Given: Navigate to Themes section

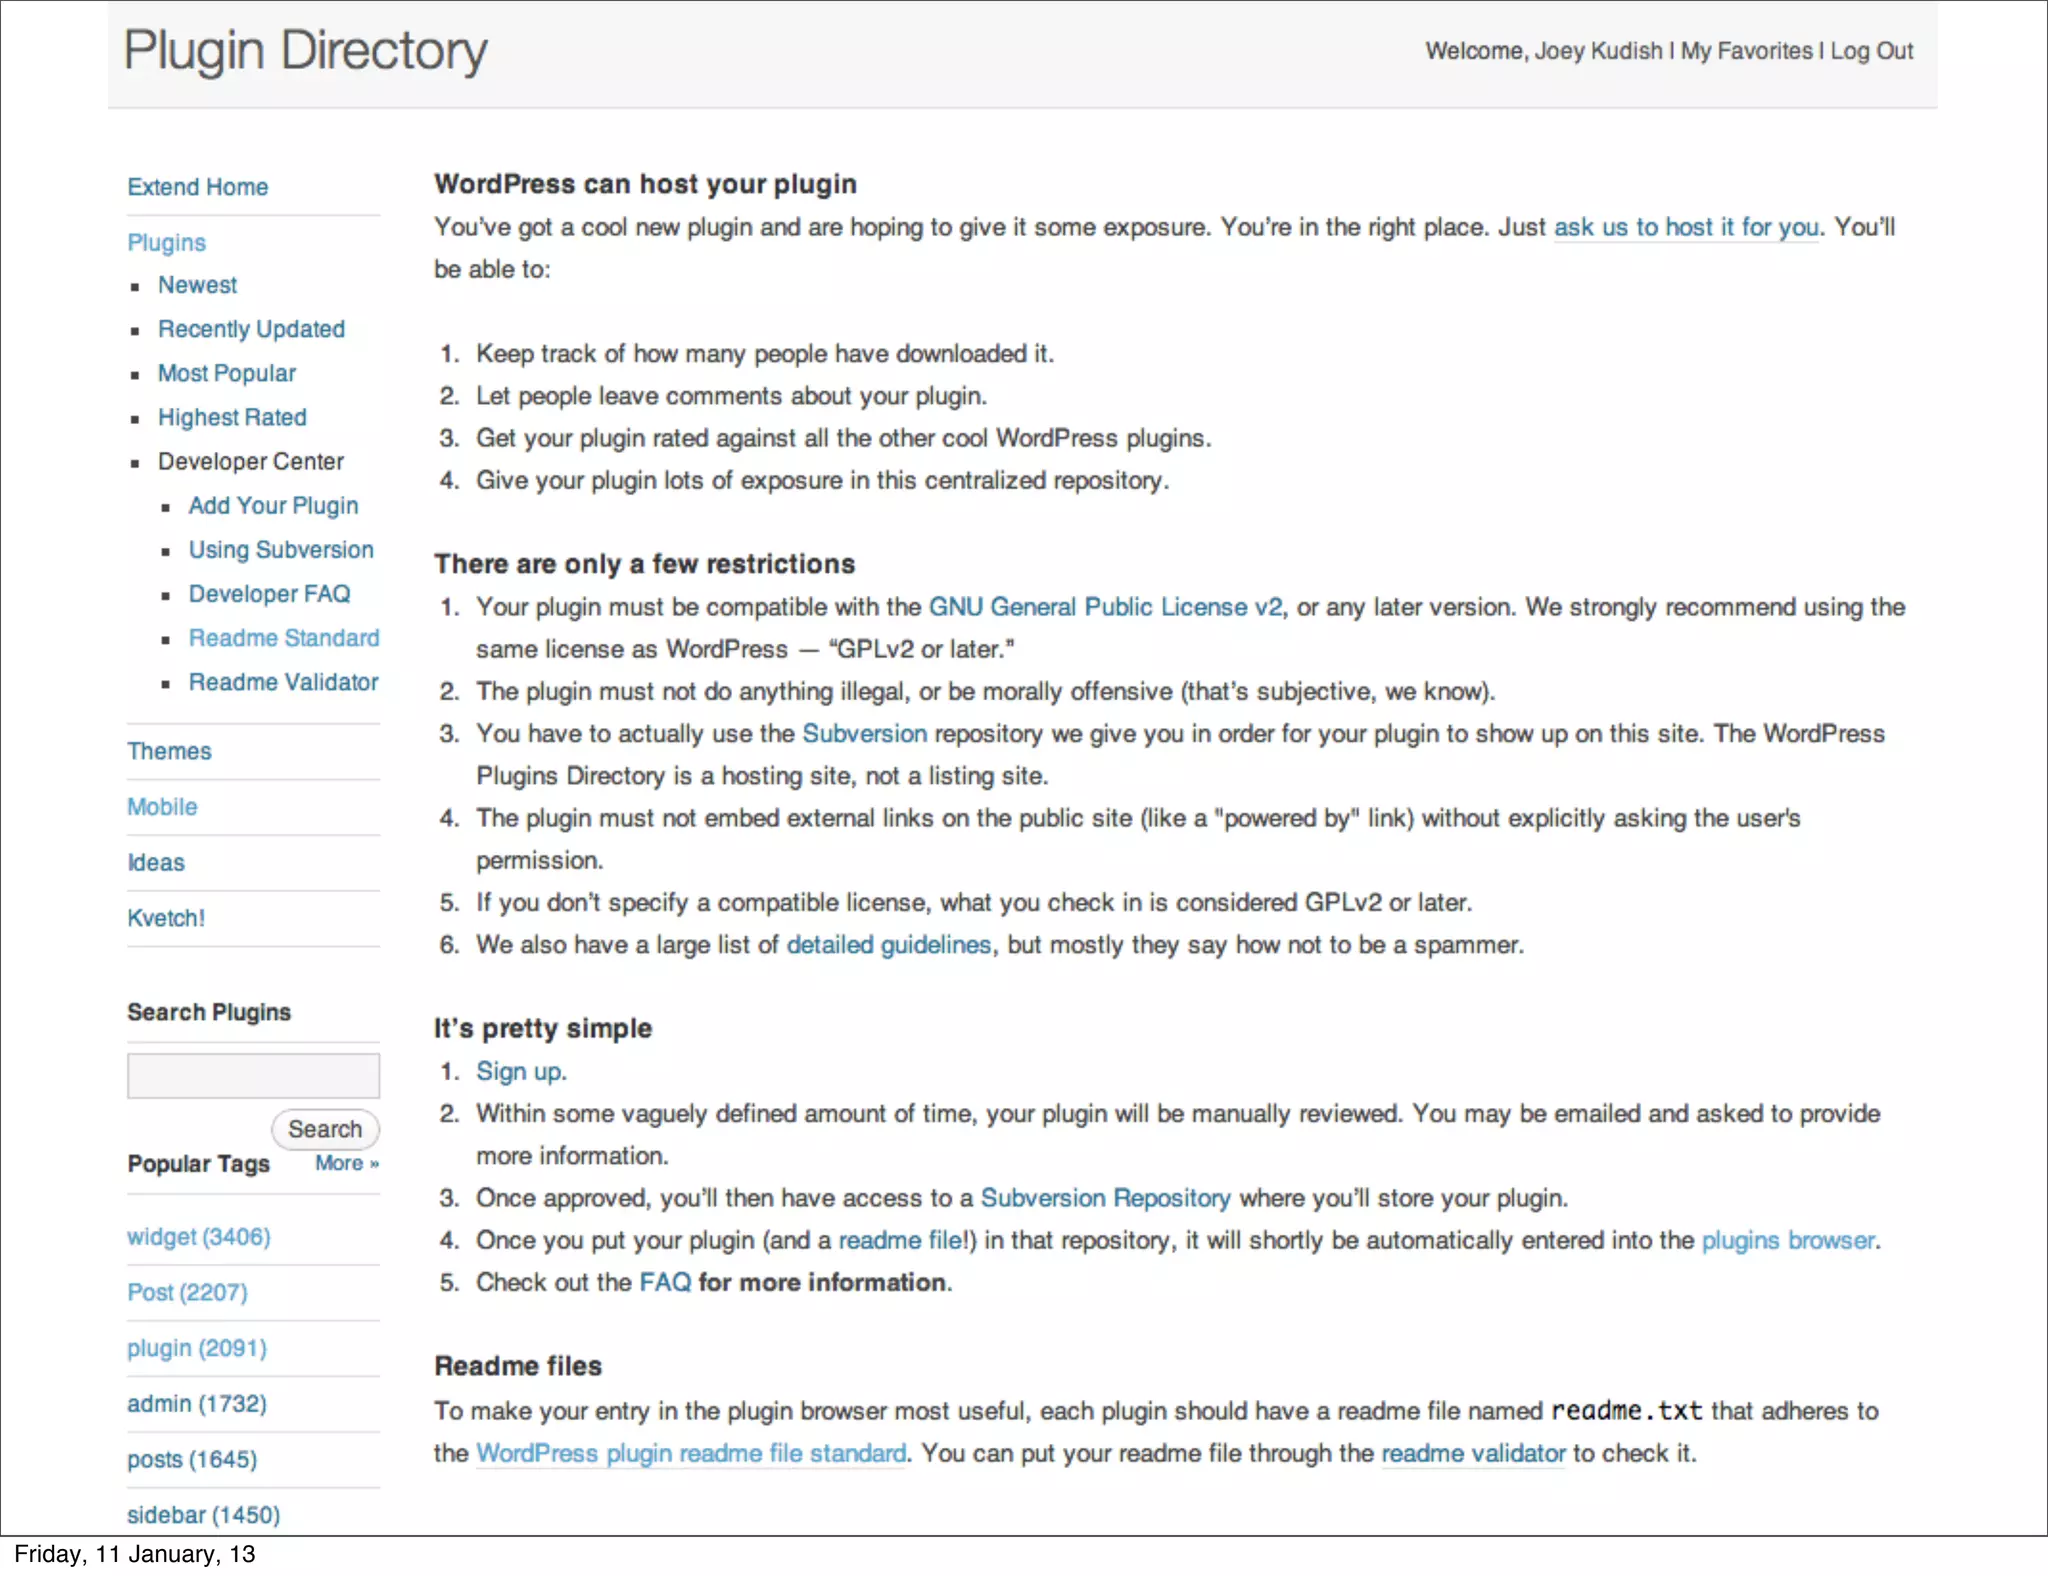Looking at the screenshot, I should click(169, 751).
